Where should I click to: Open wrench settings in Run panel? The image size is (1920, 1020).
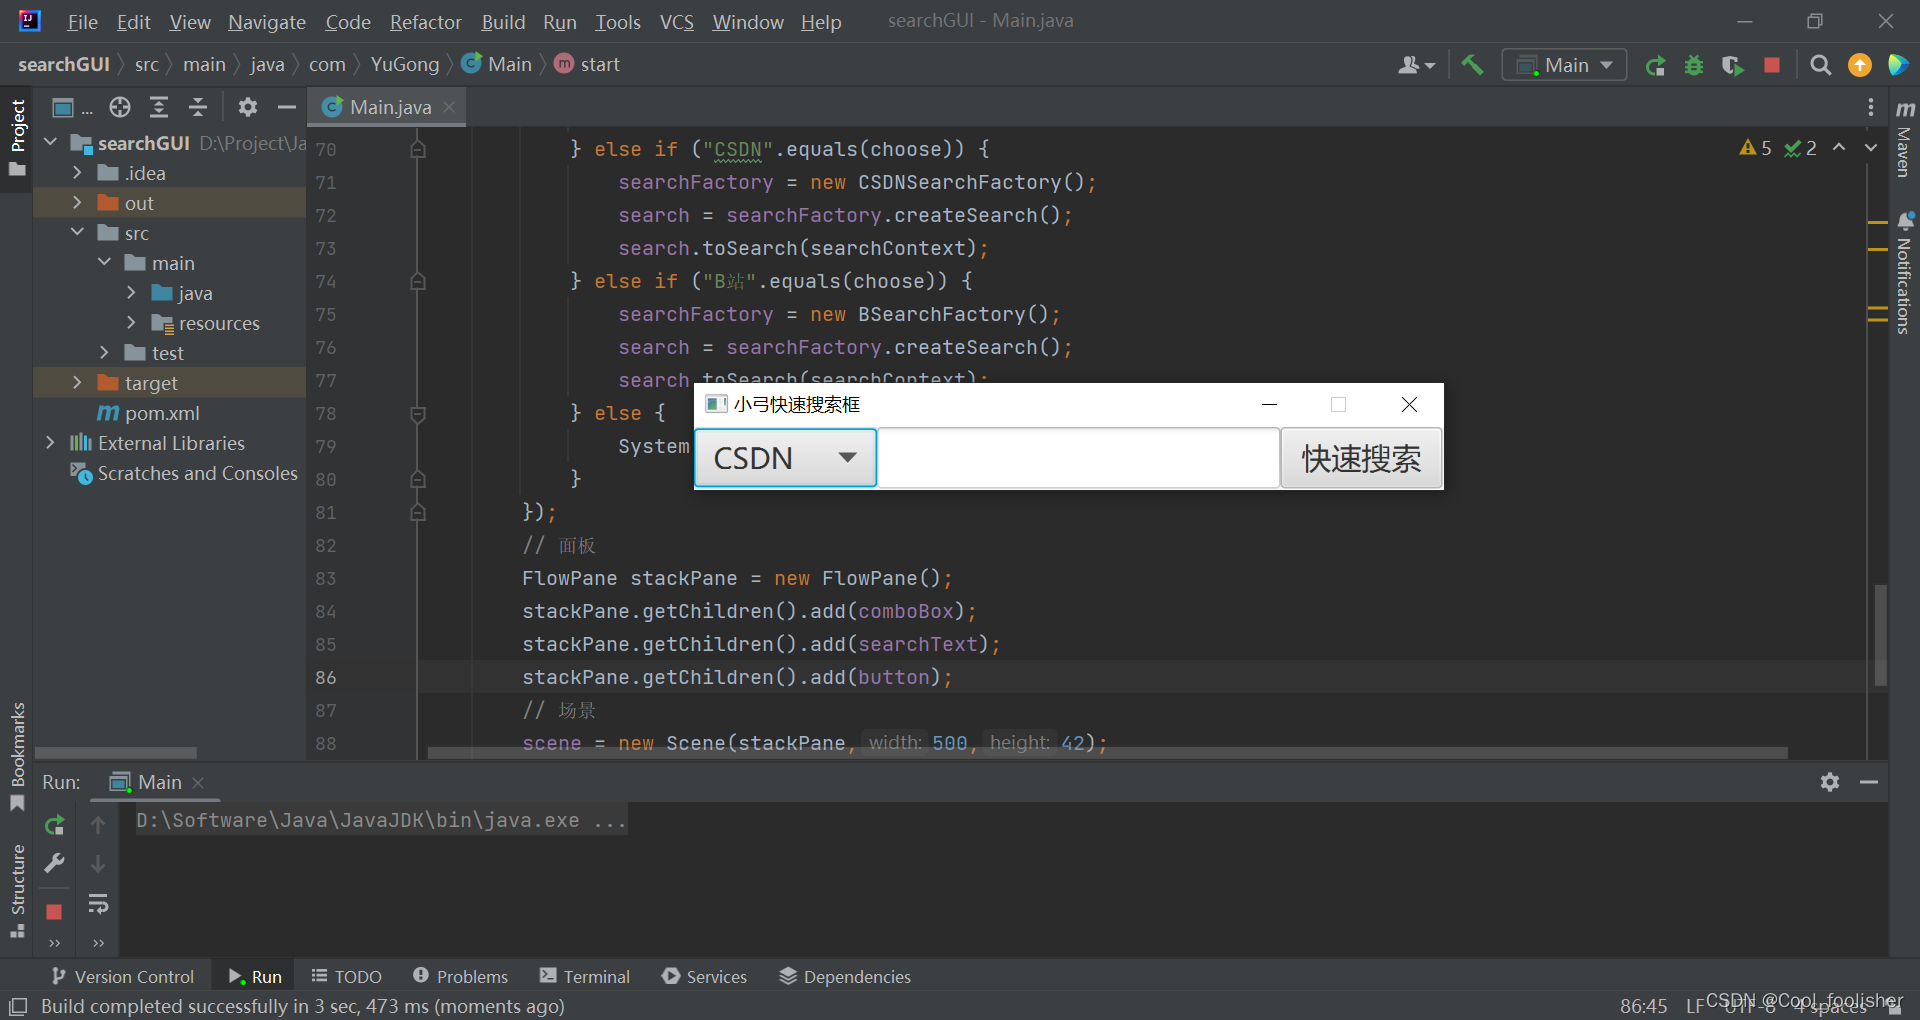pyautogui.click(x=55, y=863)
